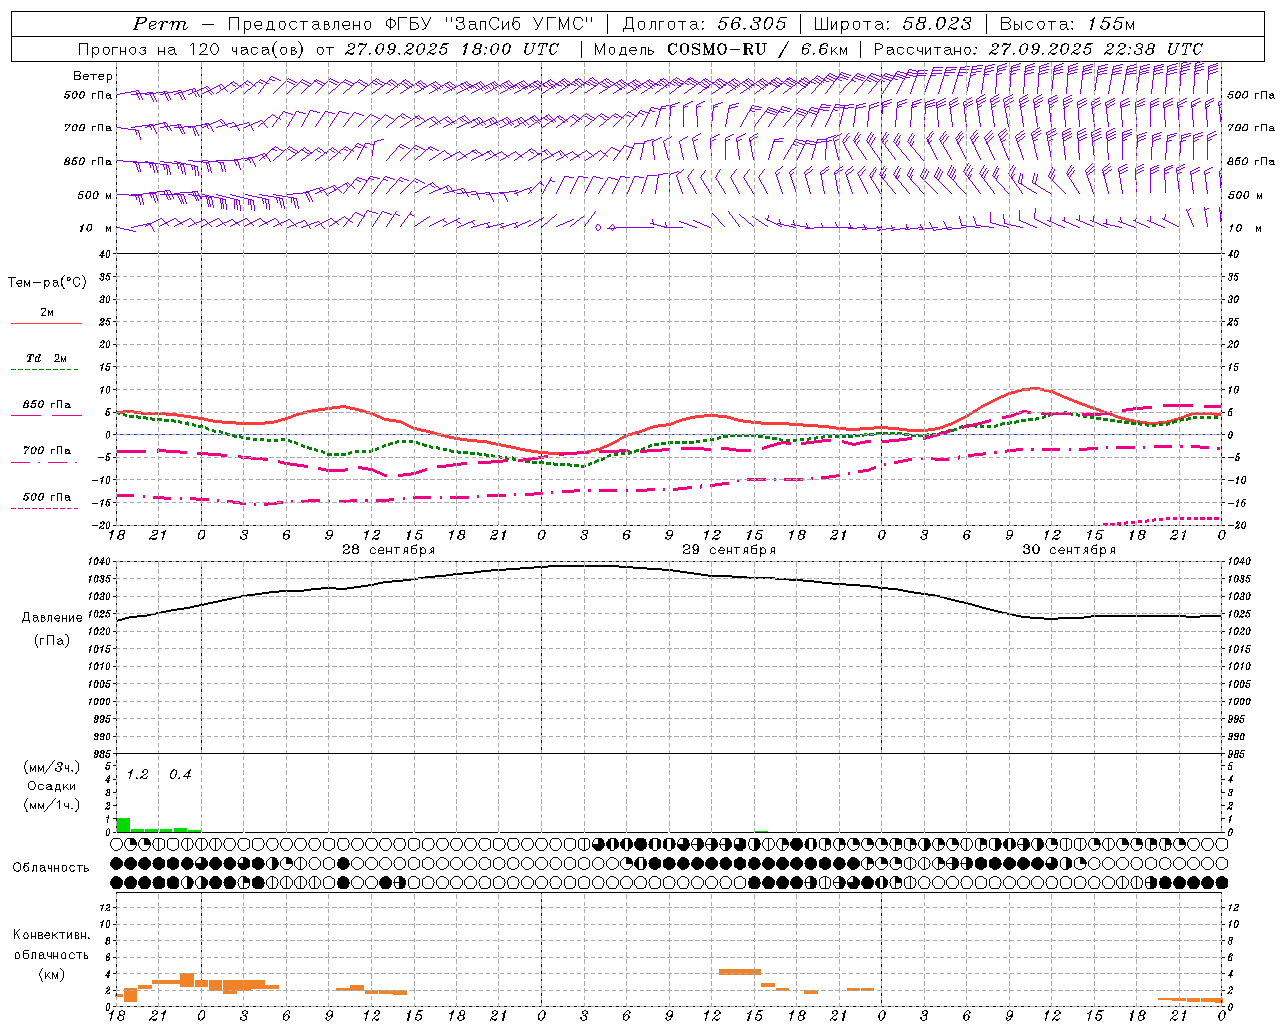Viewport: 1280px width, 1024px height.
Task: Click "Рассчитано: 27.09.2025 22:38 UTC" text
Action: click(x=1038, y=49)
